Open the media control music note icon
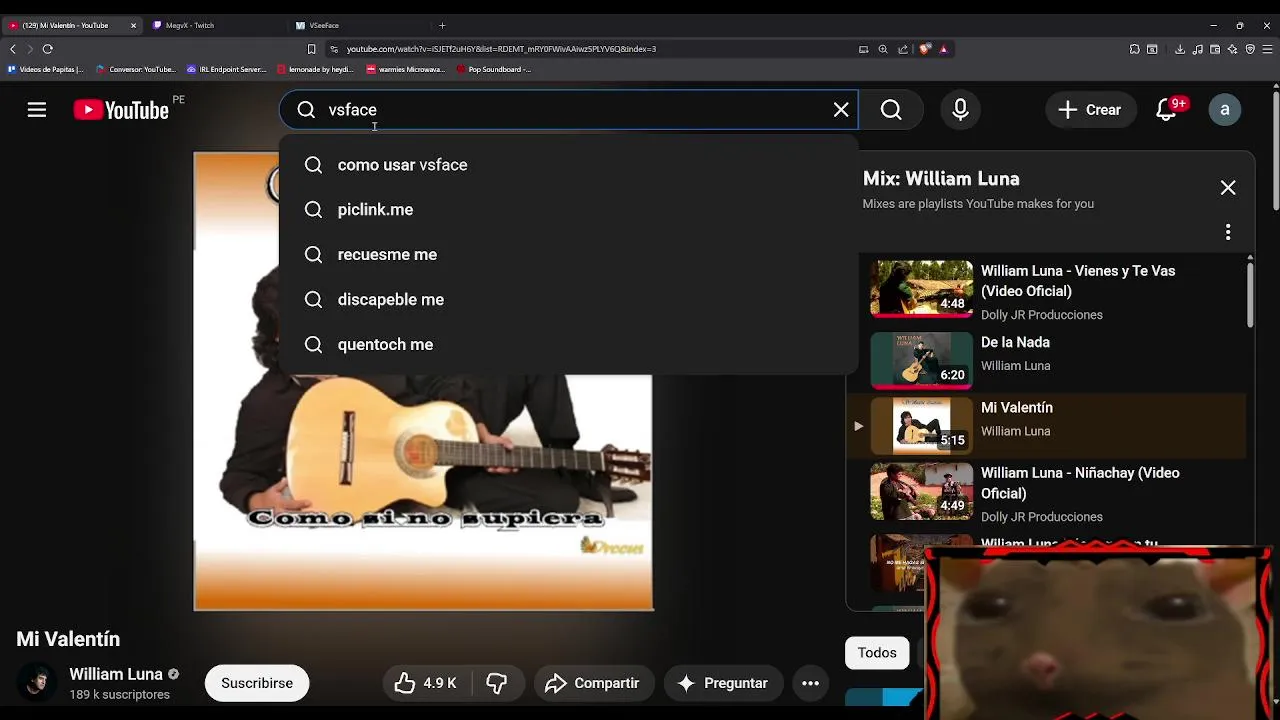 (1198, 49)
